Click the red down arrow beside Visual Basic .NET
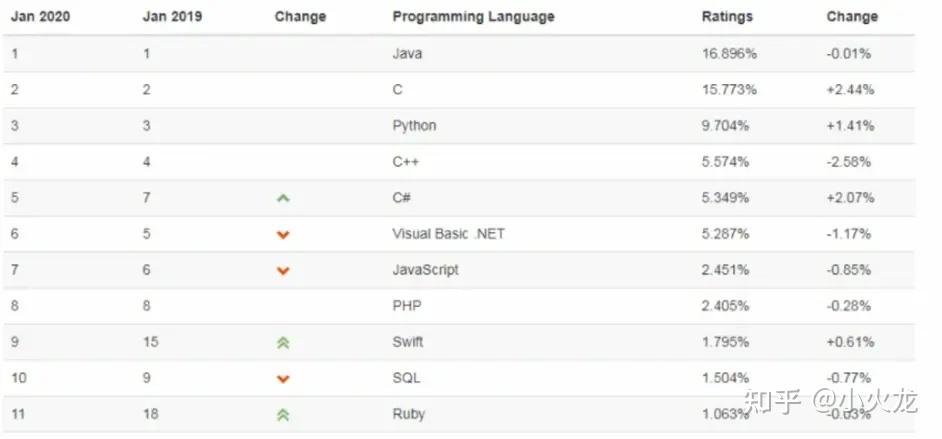This screenshot has width=942, height=439. click(x=283, y=235)
